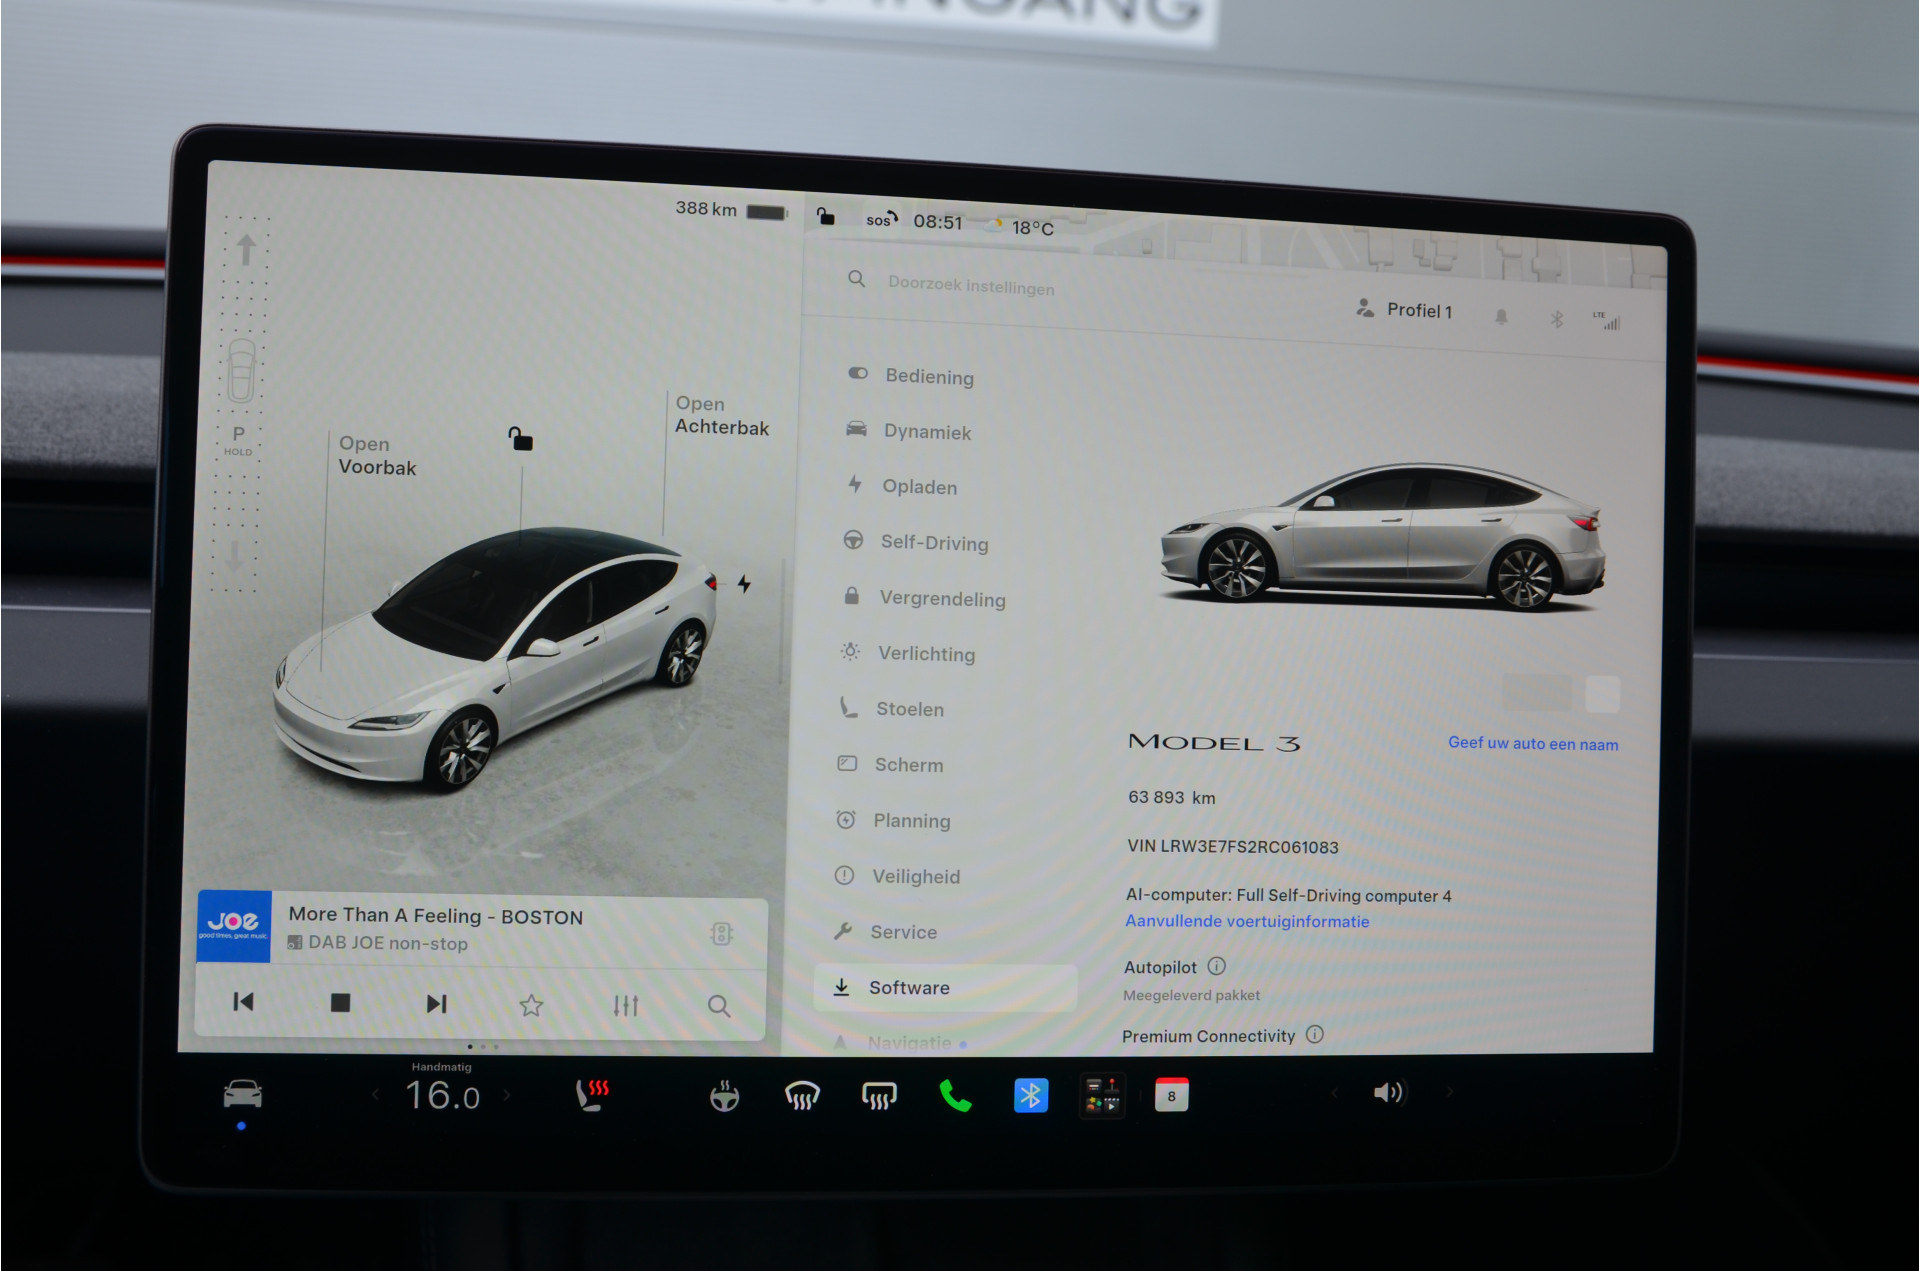Skip to previous track
This screenshot has height=1271, width=1920.
point(243,1001)
